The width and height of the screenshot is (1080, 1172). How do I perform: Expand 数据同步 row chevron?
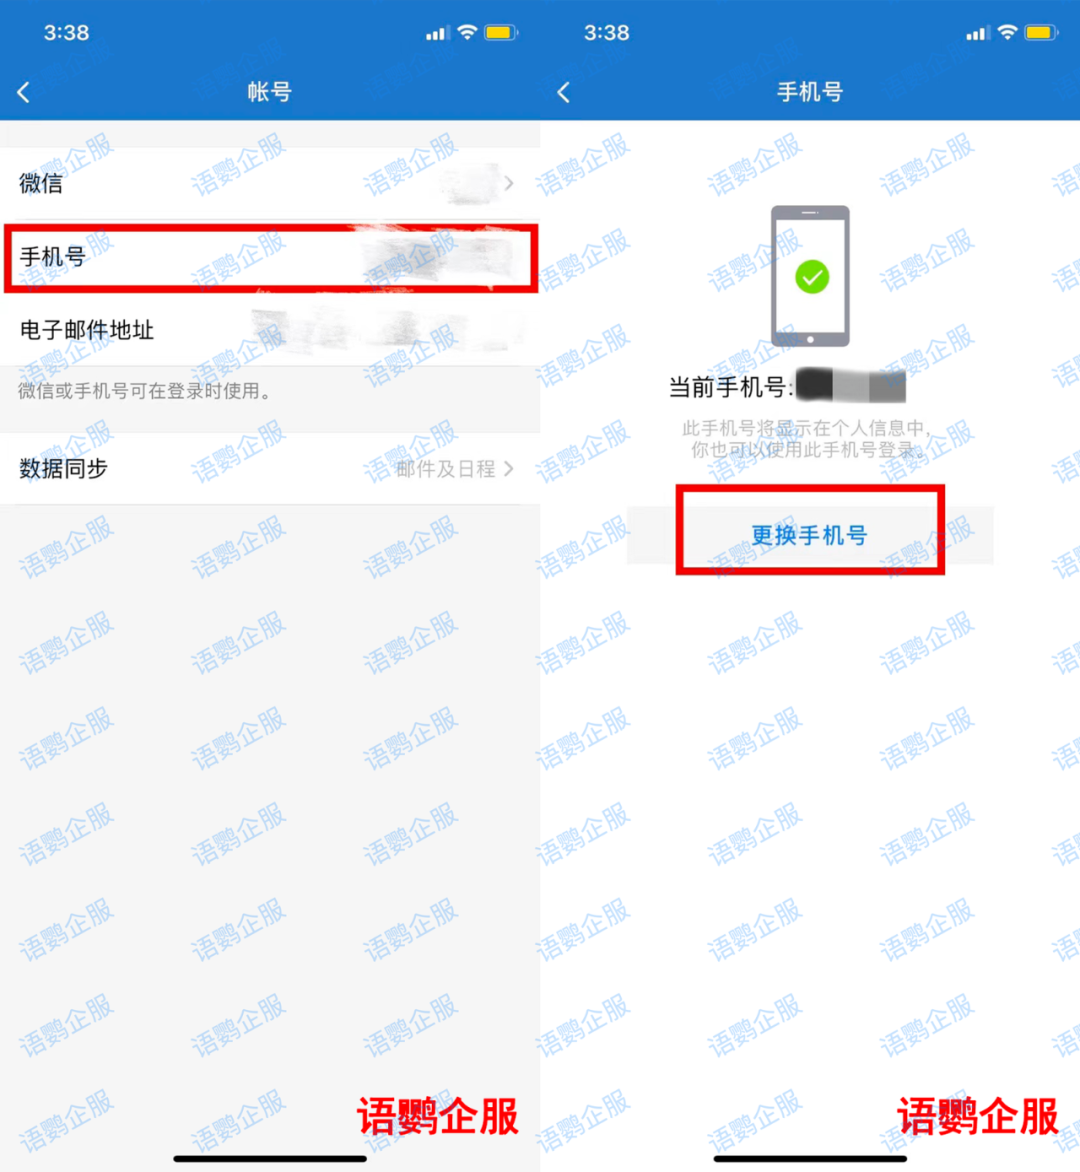tap(509, 469)
